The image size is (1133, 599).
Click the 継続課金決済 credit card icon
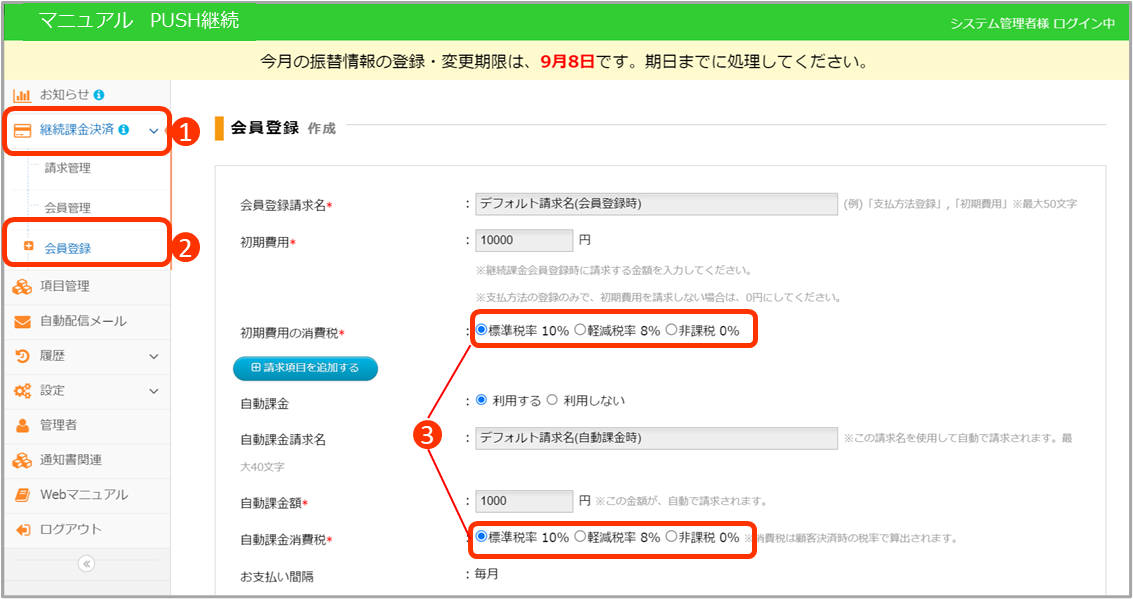pyautogui.click(x=22, y=130)
